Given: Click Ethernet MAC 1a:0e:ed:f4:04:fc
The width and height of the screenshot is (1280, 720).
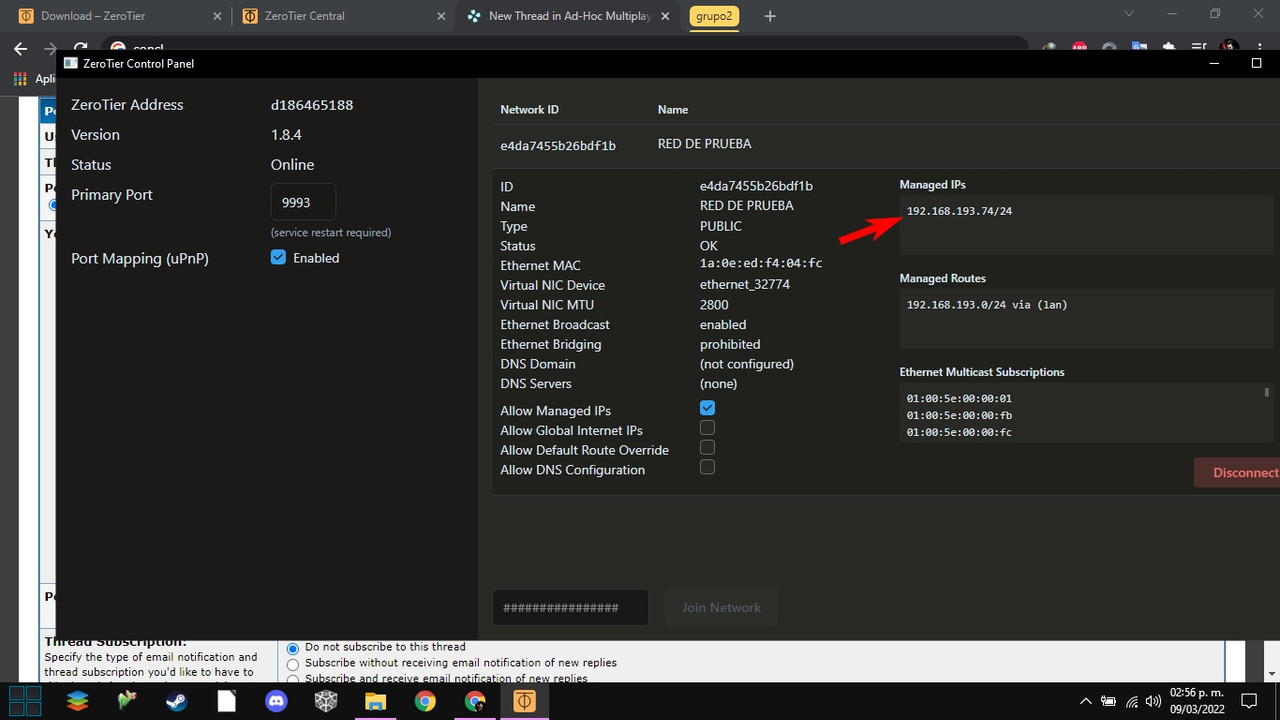Looking at the screenshot, I should (x=761, y=265).
